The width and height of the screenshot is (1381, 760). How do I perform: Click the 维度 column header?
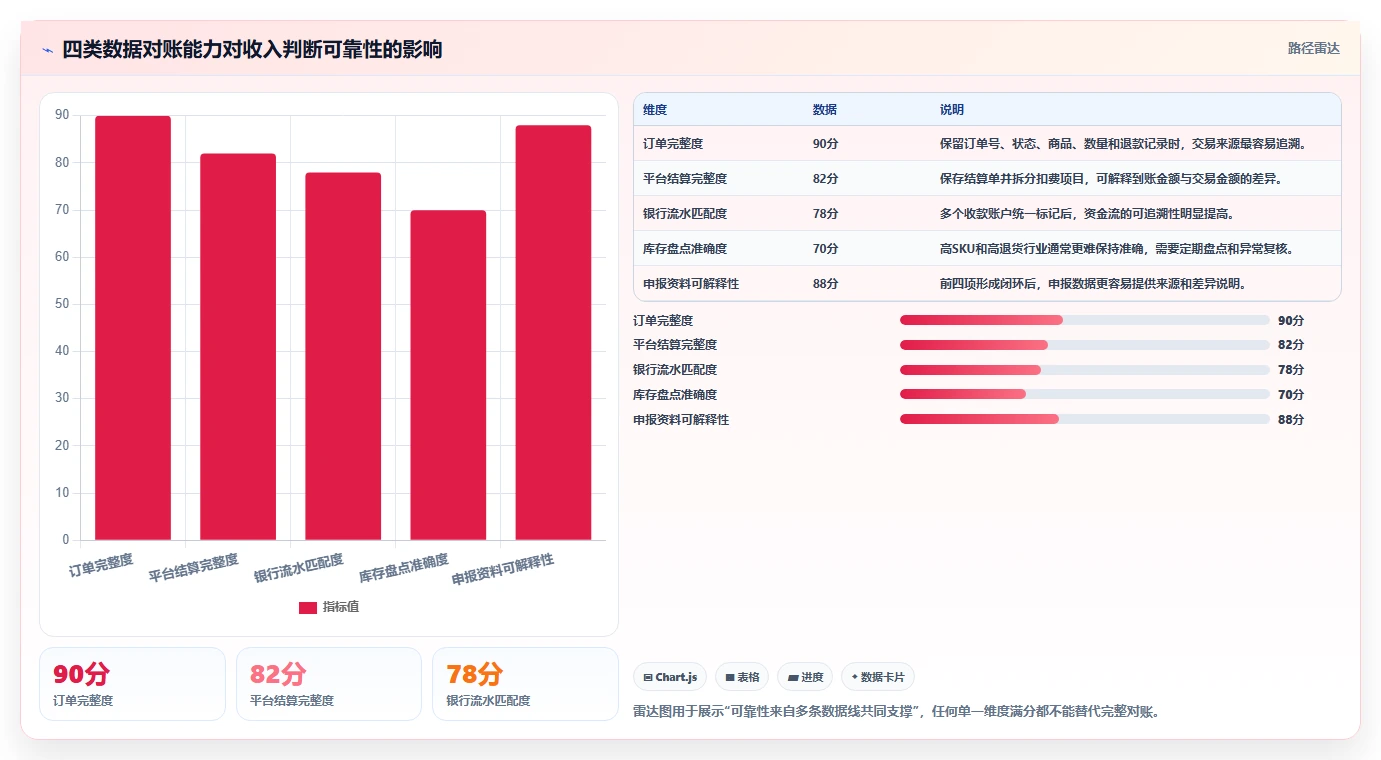pos(655,109)
